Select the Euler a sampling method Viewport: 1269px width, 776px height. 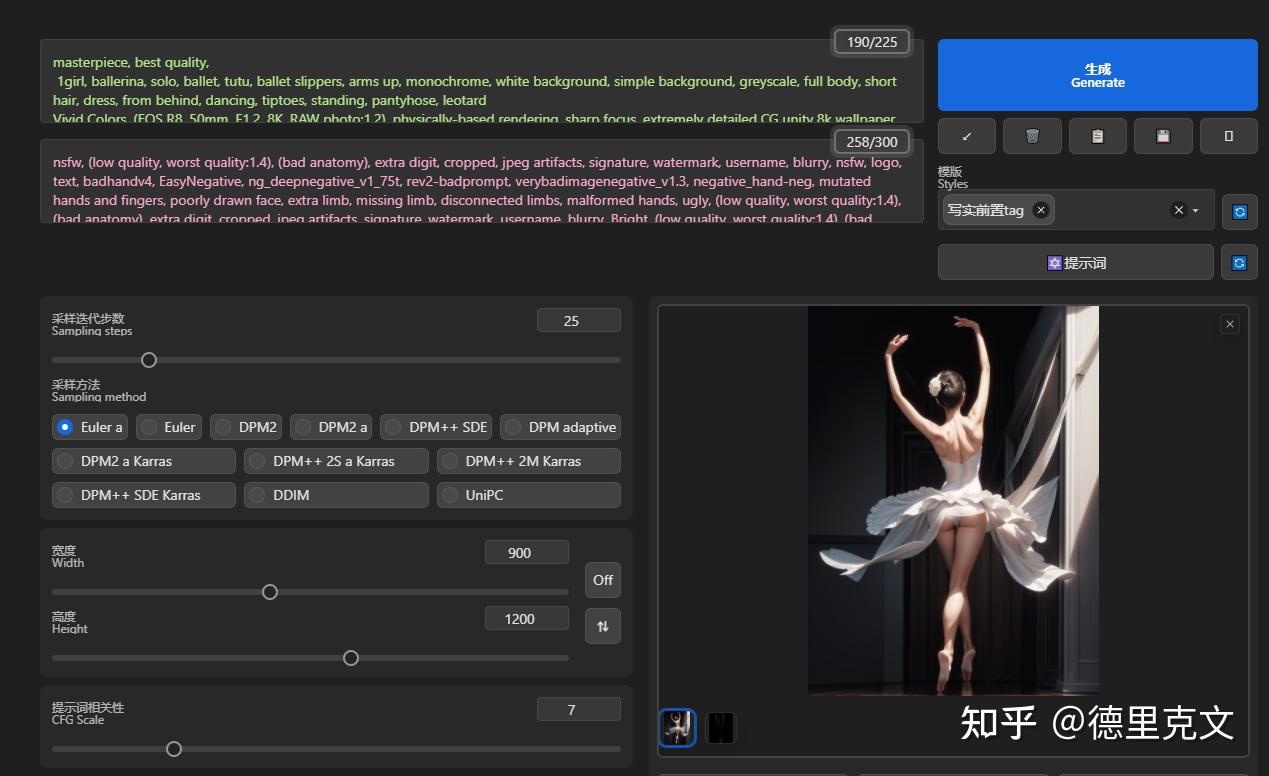pos(65,427)
